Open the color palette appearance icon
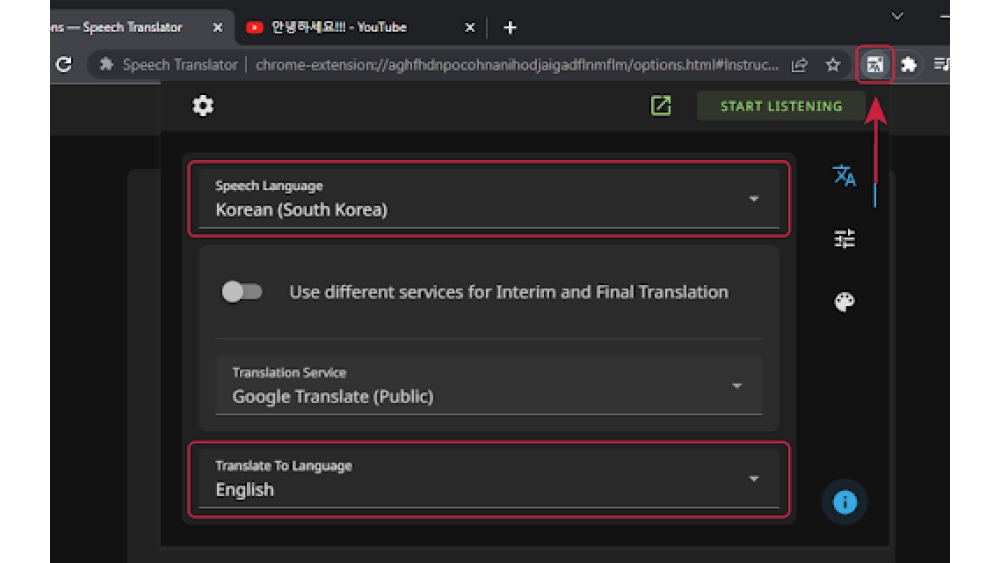 844,302
